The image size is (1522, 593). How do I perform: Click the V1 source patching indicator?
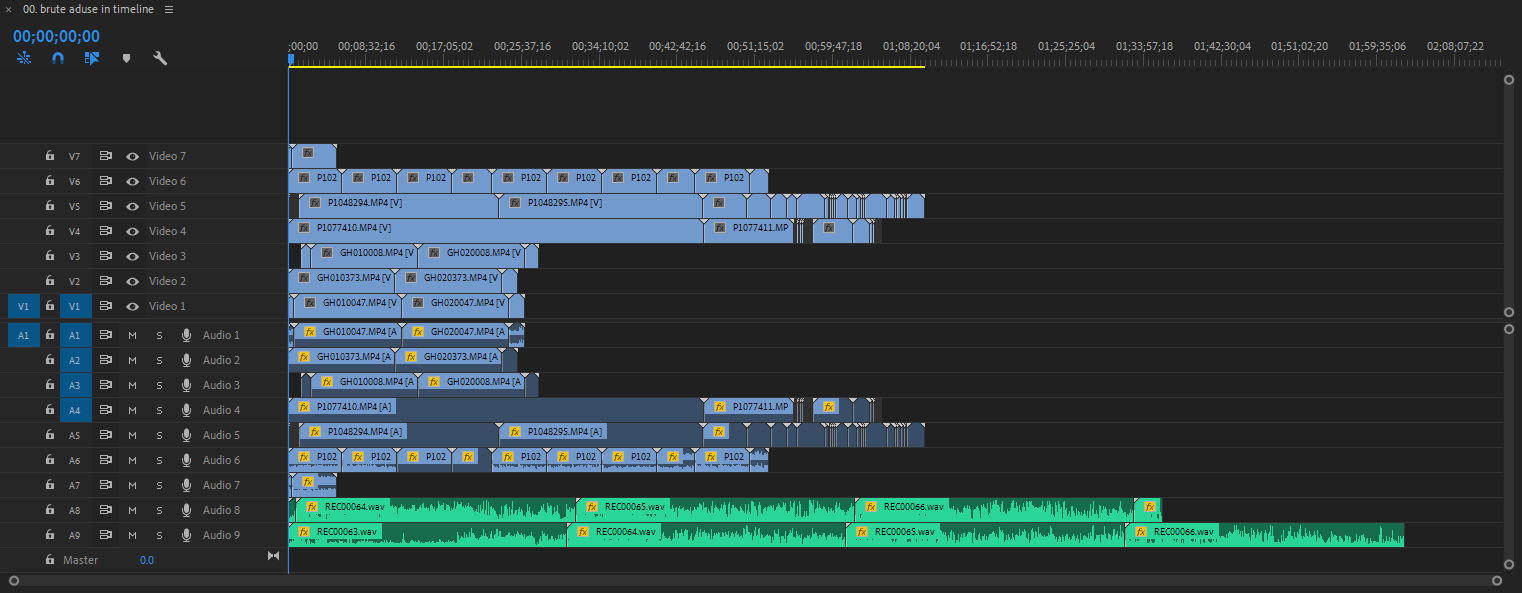[23, 306]
